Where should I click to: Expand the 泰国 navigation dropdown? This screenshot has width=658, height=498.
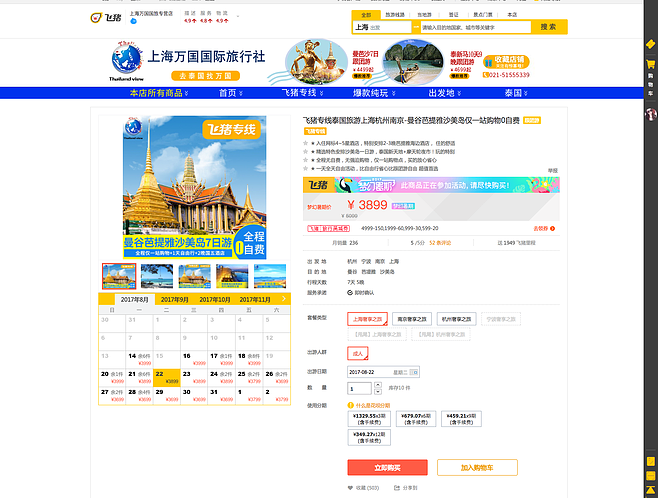[x=516, y=93]
